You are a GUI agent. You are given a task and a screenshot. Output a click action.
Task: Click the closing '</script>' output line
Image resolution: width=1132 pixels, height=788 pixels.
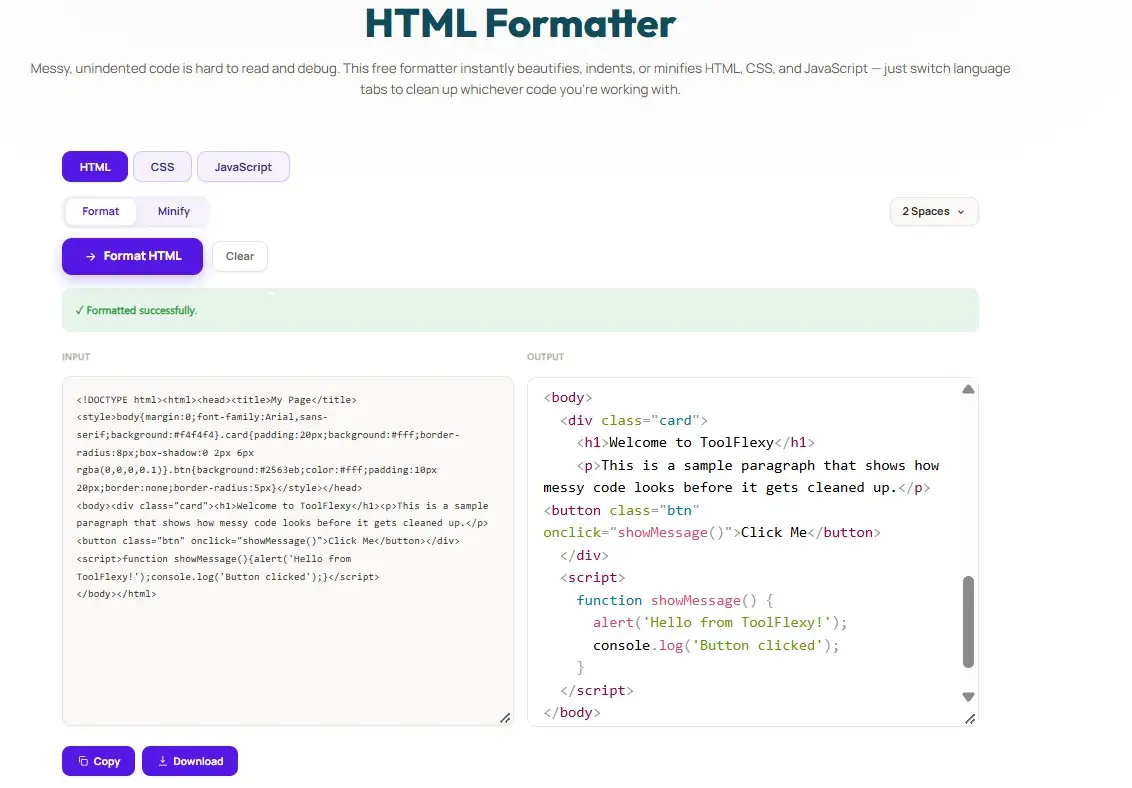point(597,691)
